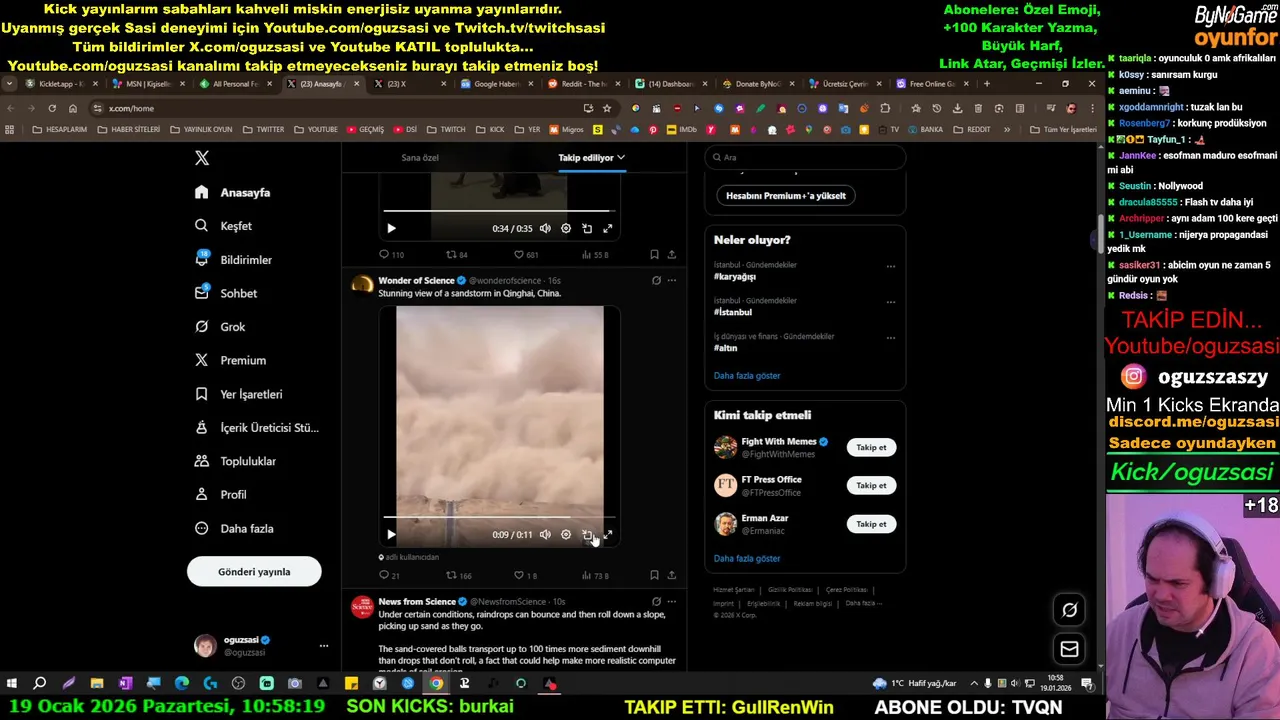Image resolution: width=1280 pixels, height=720 pixels.
Task: Mute the upper video at 0:34
Action: click(545, 228)
